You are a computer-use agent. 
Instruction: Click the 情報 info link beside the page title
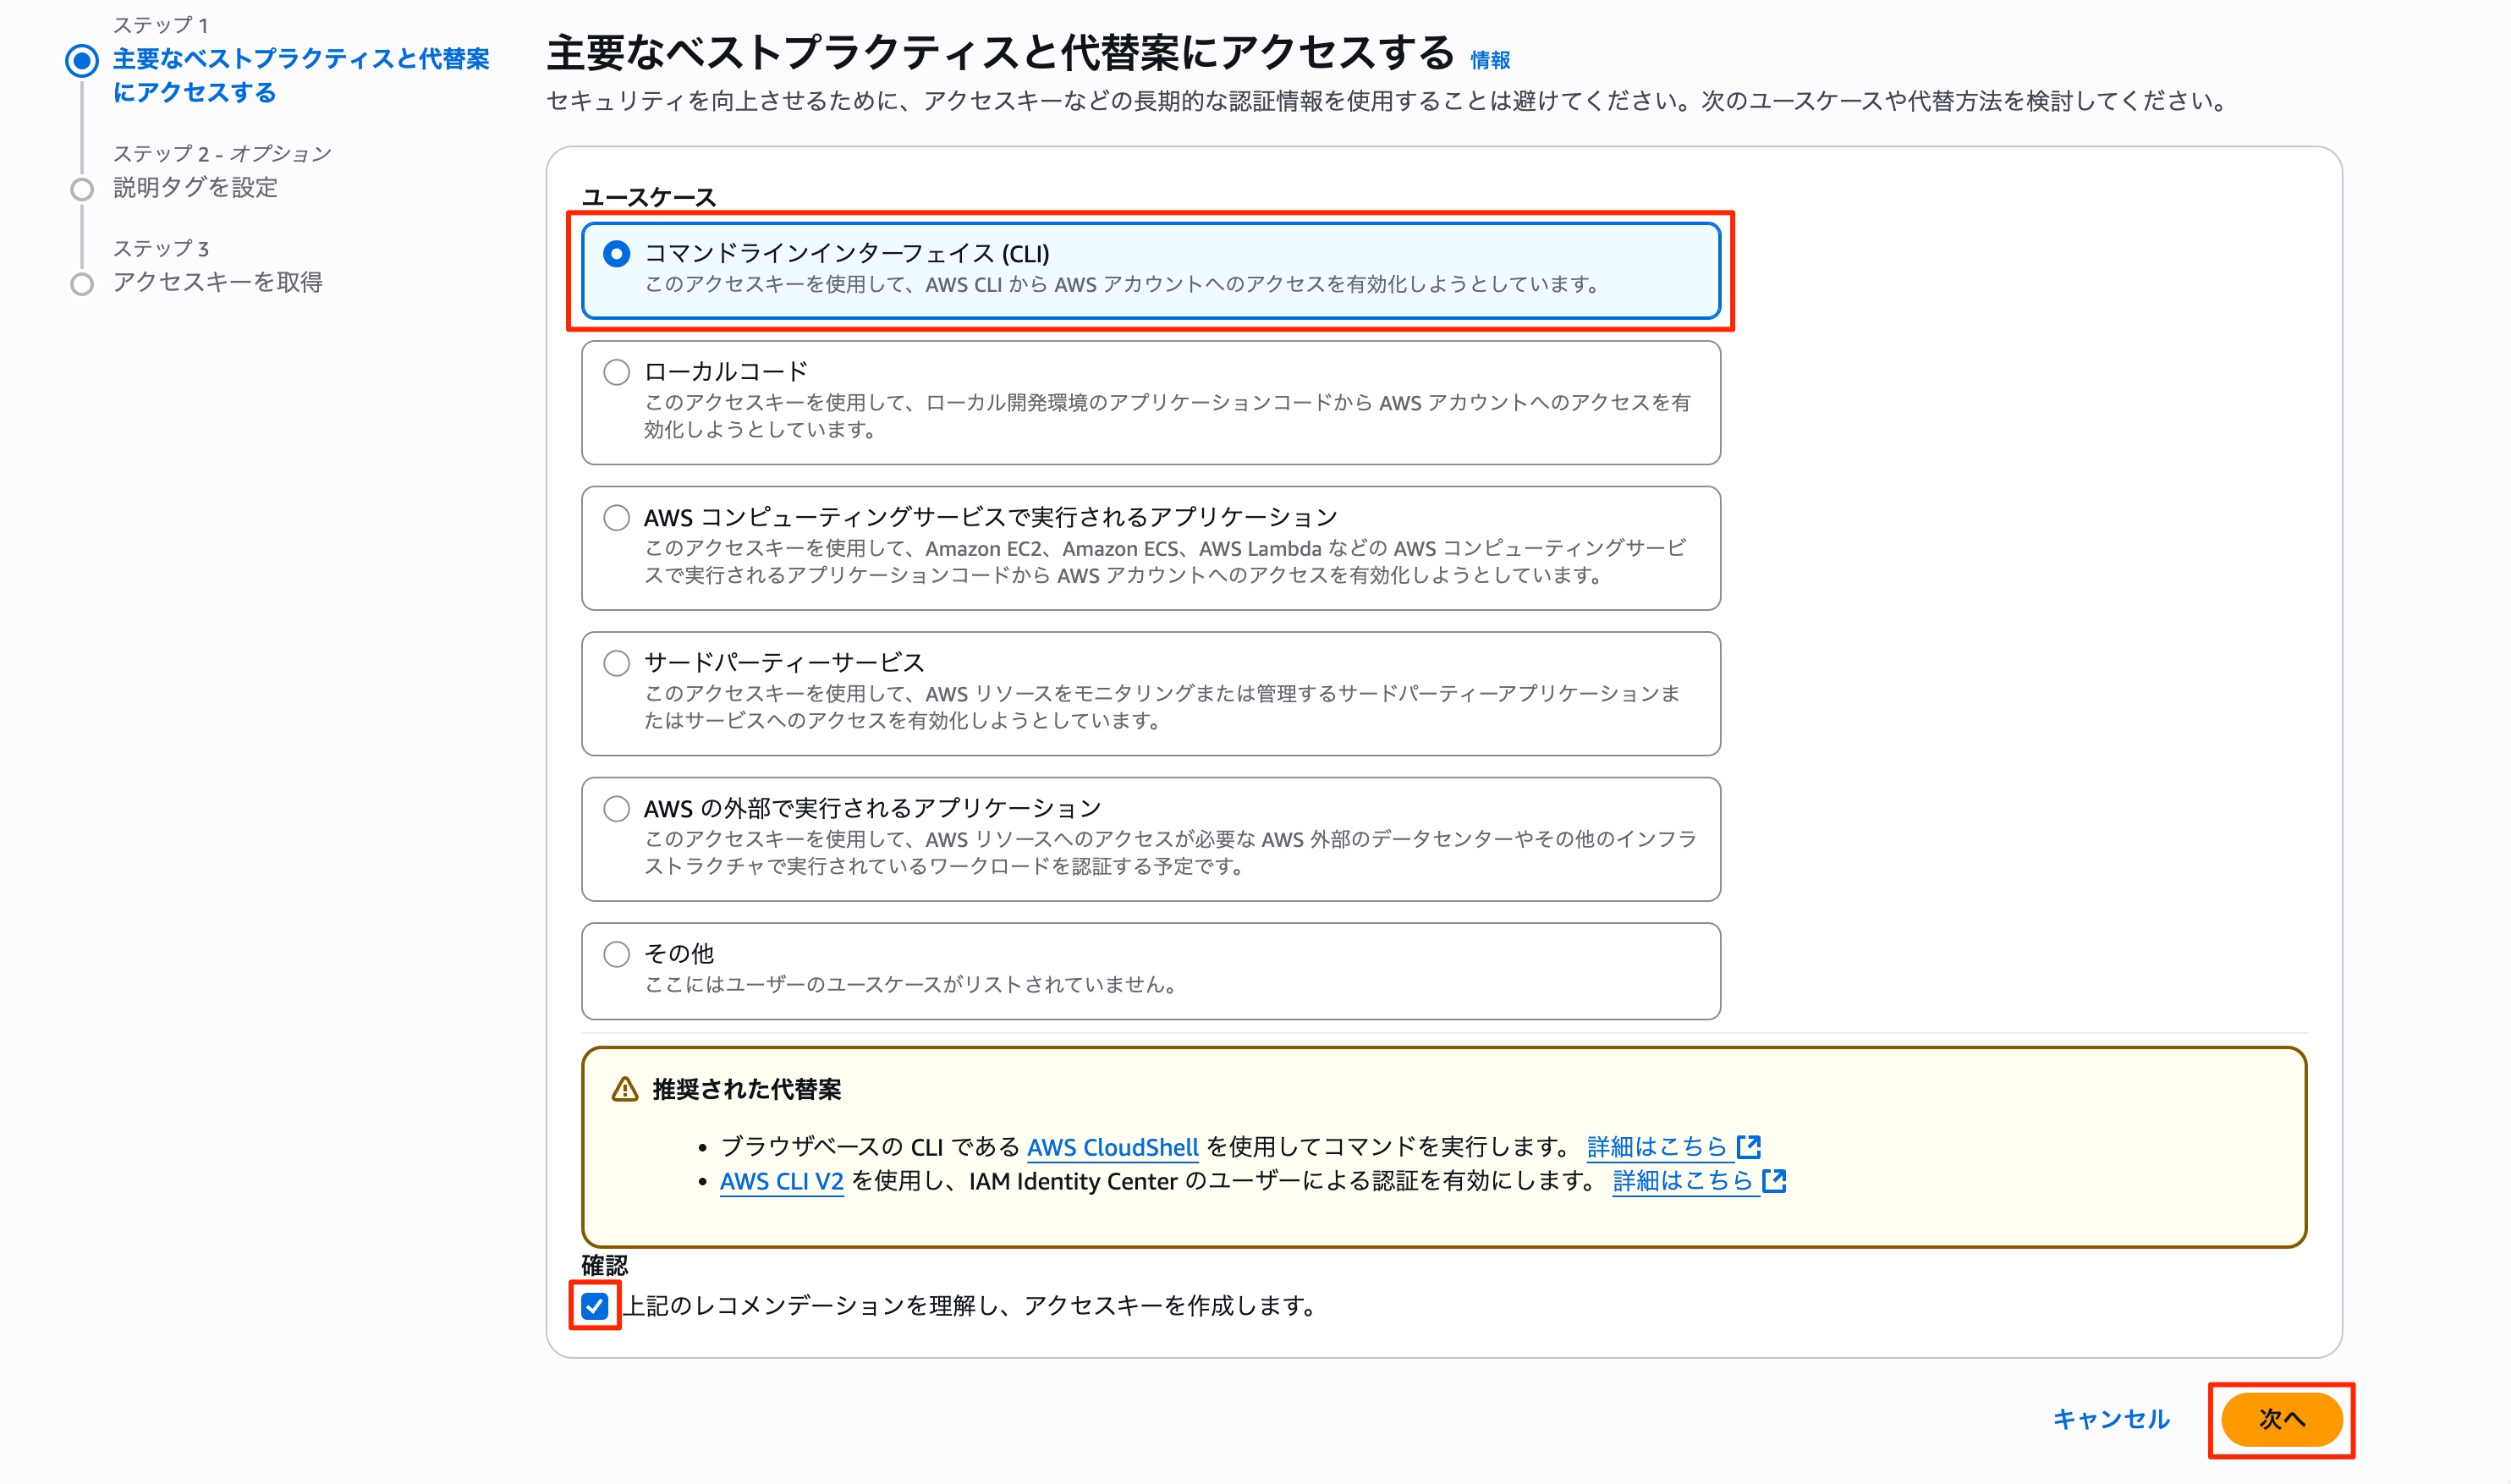click(1489, 62)
